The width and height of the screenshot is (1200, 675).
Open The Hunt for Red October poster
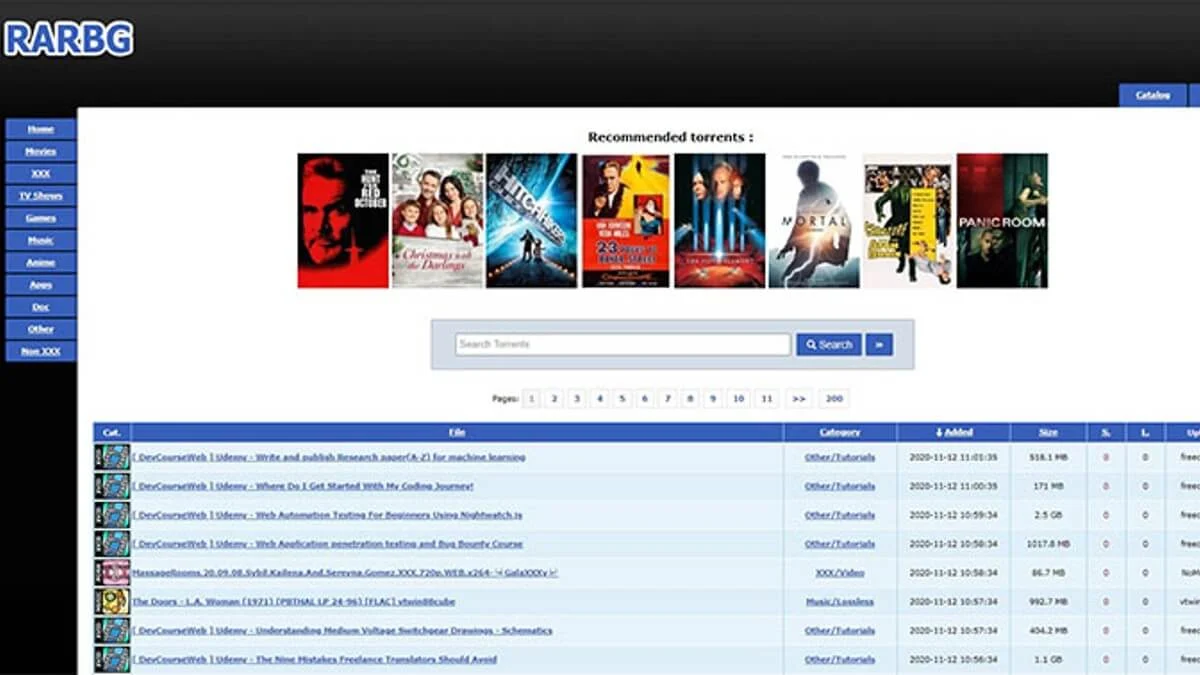coord(343,220)
